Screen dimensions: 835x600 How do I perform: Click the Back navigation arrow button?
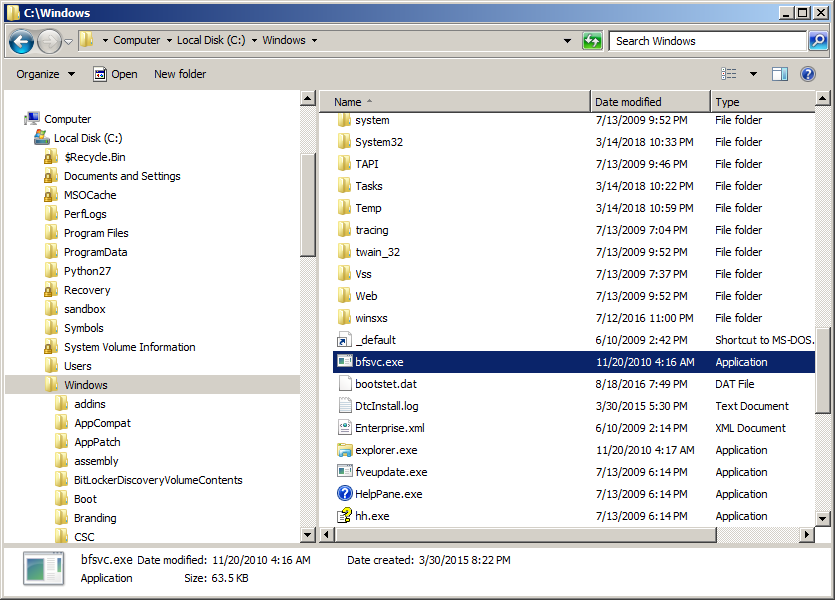point(22,41)
